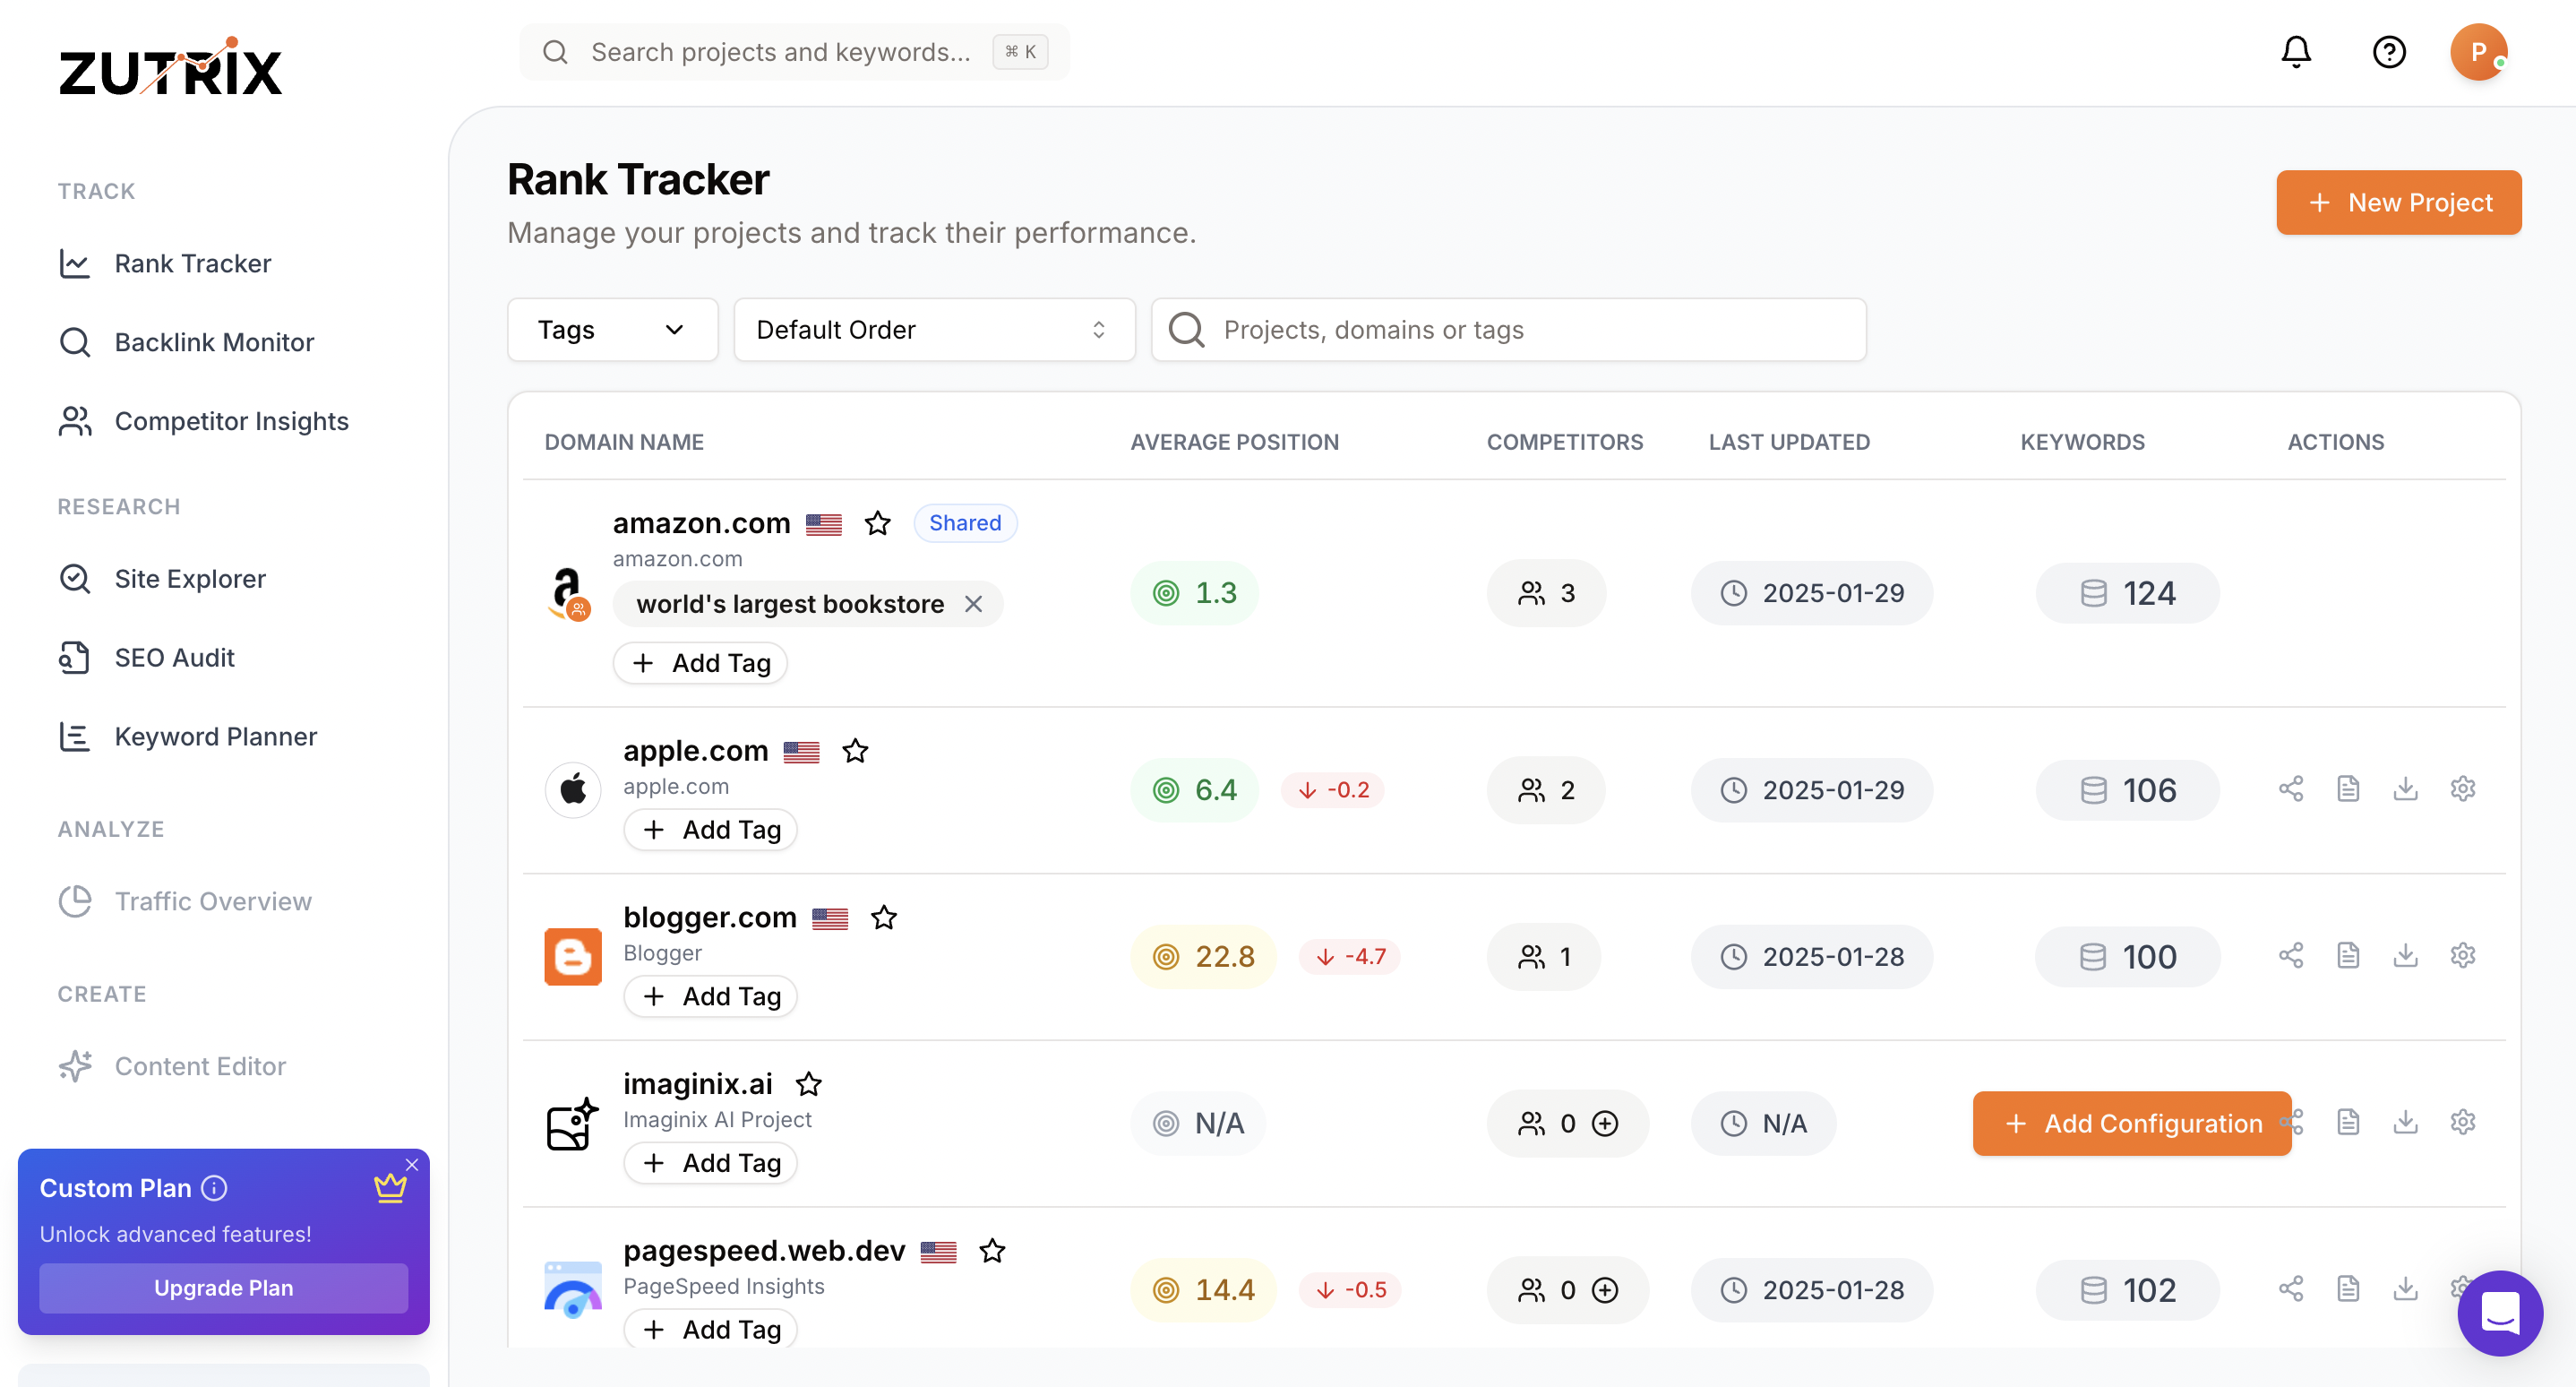
Task: Click the Custom Plan info icon
Action: coord(214,1188)
